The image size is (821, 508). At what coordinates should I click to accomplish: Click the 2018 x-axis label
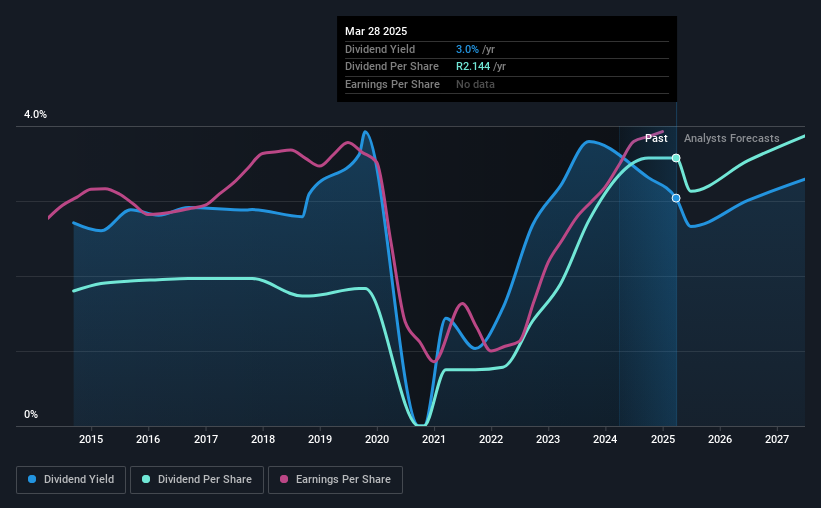click(x=263, y=439)
